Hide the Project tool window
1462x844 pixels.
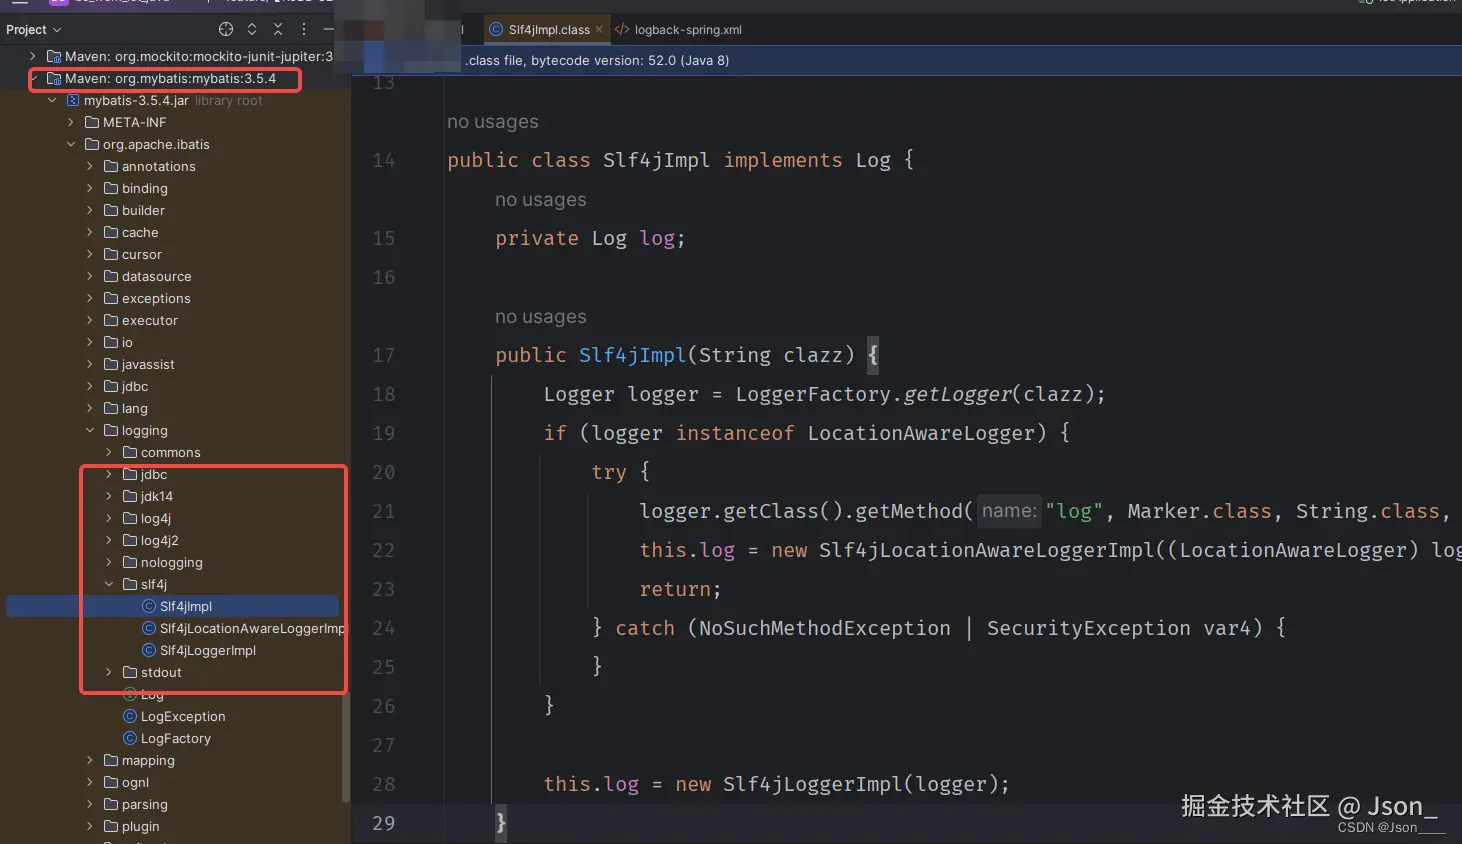point(328,29)
